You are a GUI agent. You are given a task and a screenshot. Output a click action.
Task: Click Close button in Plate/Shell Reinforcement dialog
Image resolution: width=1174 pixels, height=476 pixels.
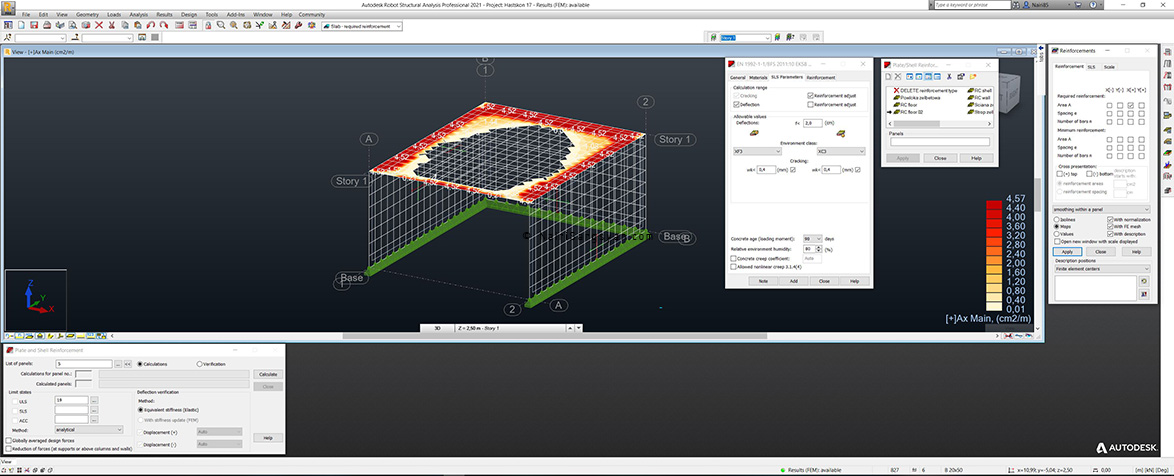pyautogui.click(x=940, y=158)
